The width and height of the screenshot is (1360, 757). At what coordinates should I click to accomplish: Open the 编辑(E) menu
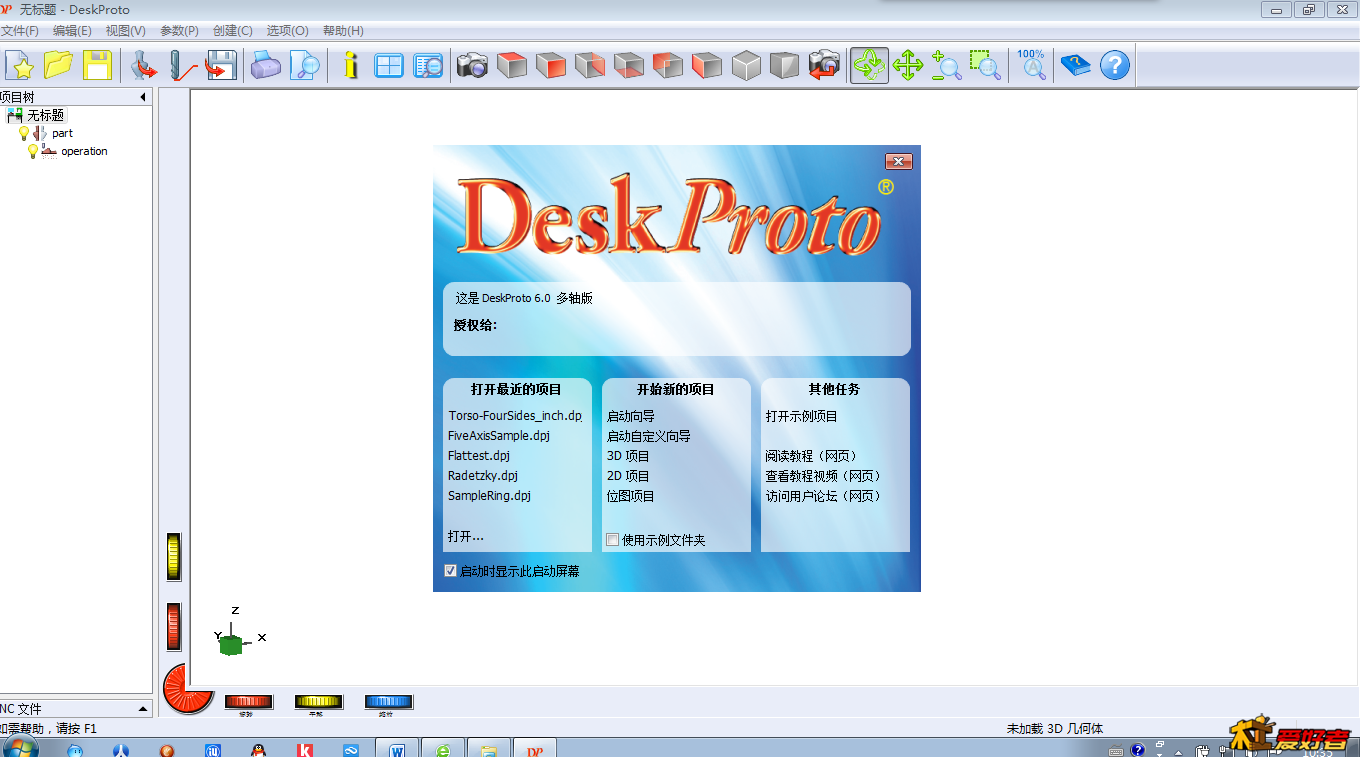(x=72, y=31)
